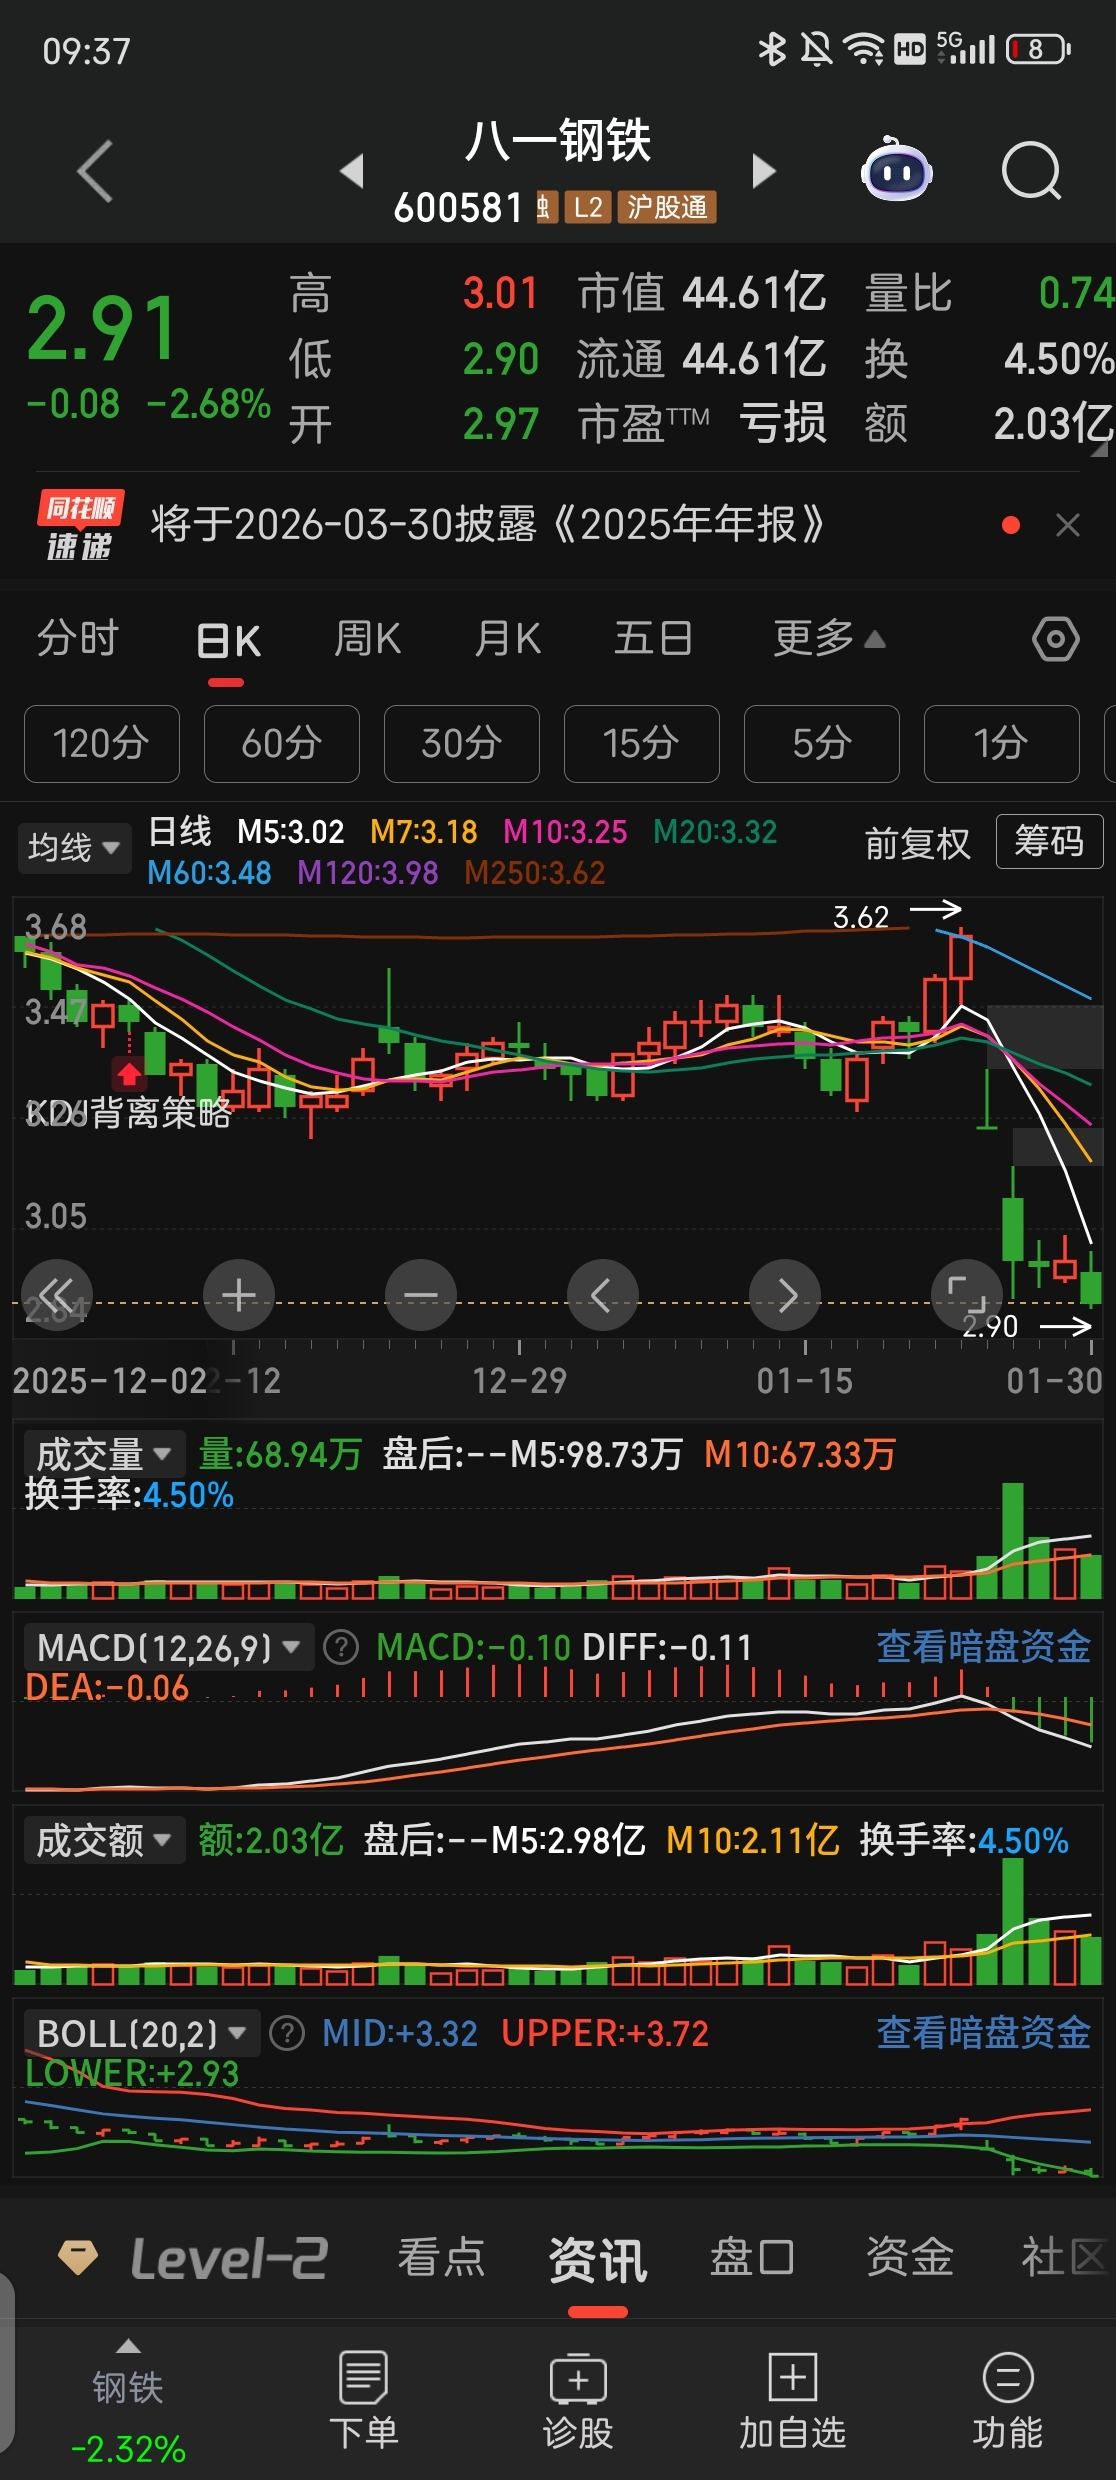Open the 2025年年报 disclosure notice
This screenshot has height=2480, width=1116.
pyautogui.click(x=487, y=525)
